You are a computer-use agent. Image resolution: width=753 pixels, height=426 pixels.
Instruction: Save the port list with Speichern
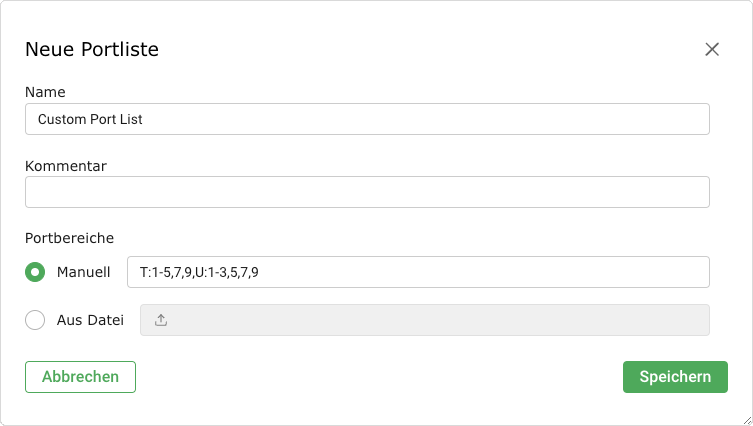(x=675, y=377)
